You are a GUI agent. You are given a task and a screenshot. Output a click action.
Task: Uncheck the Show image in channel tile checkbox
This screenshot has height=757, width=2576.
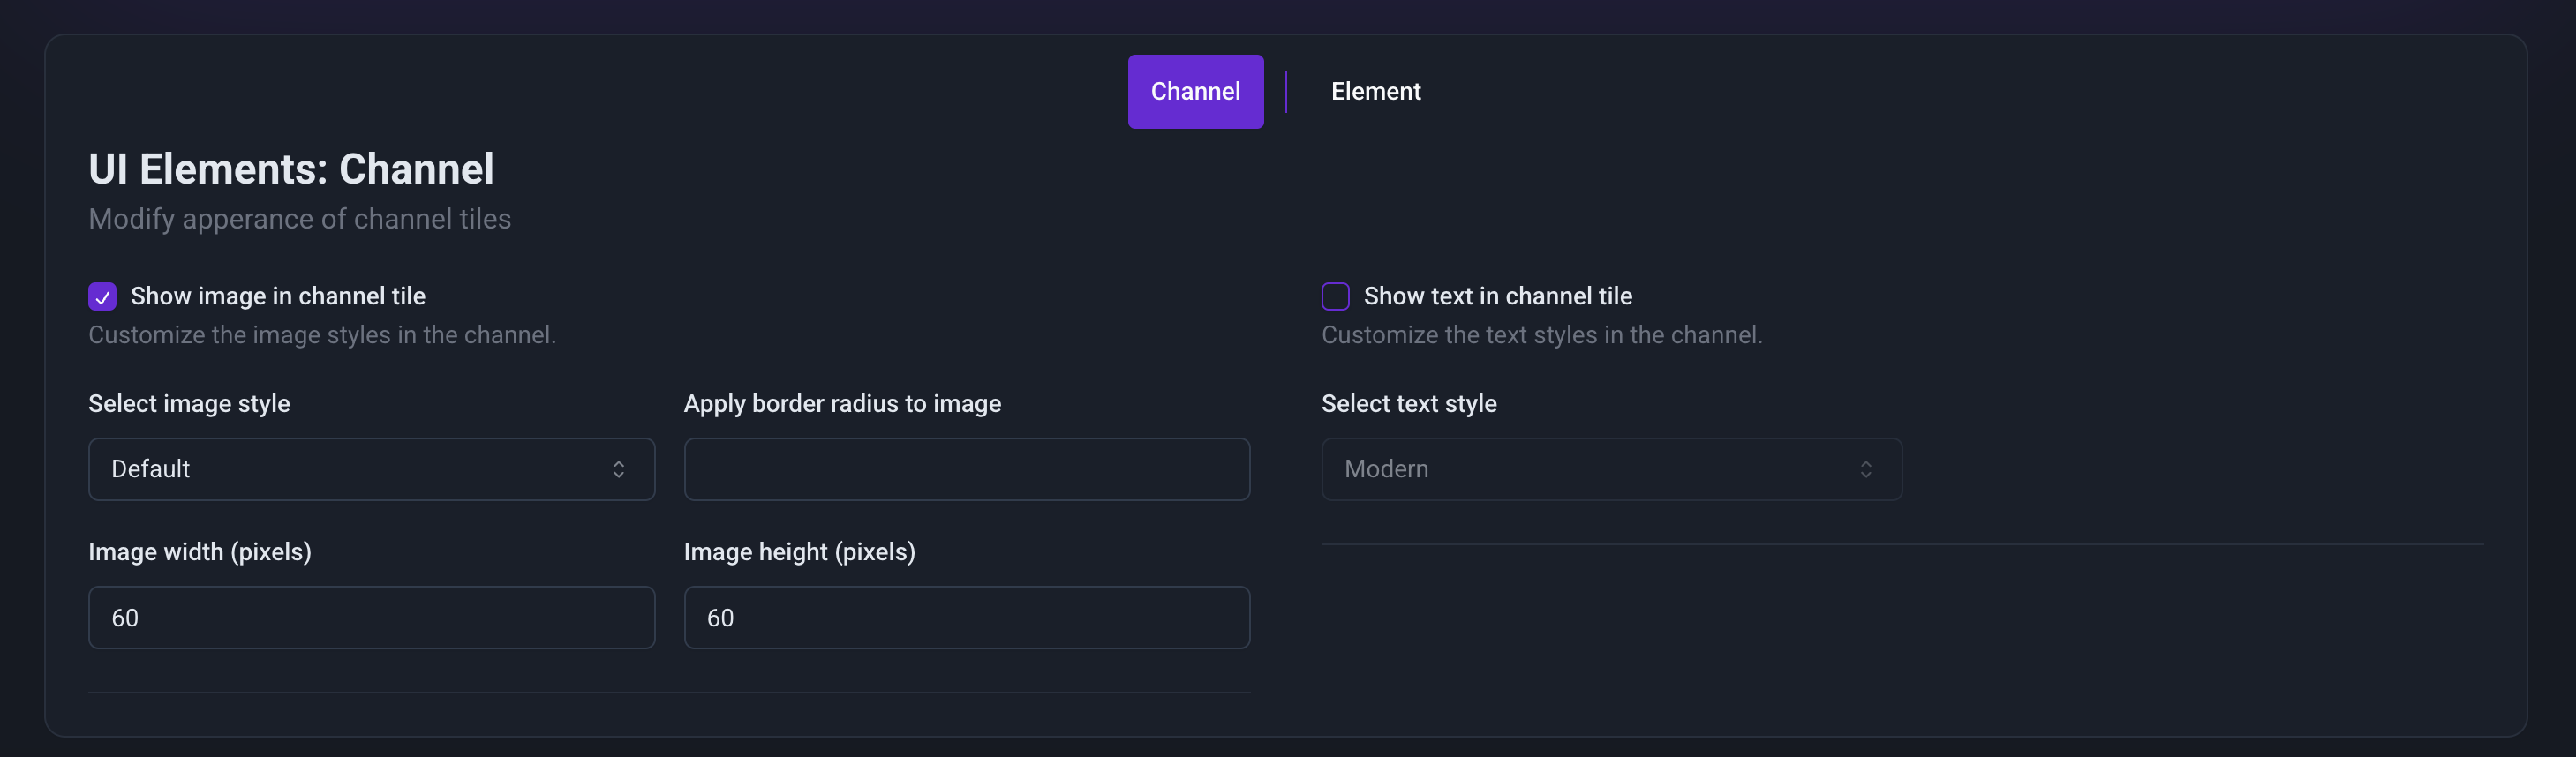coord(102,297)
